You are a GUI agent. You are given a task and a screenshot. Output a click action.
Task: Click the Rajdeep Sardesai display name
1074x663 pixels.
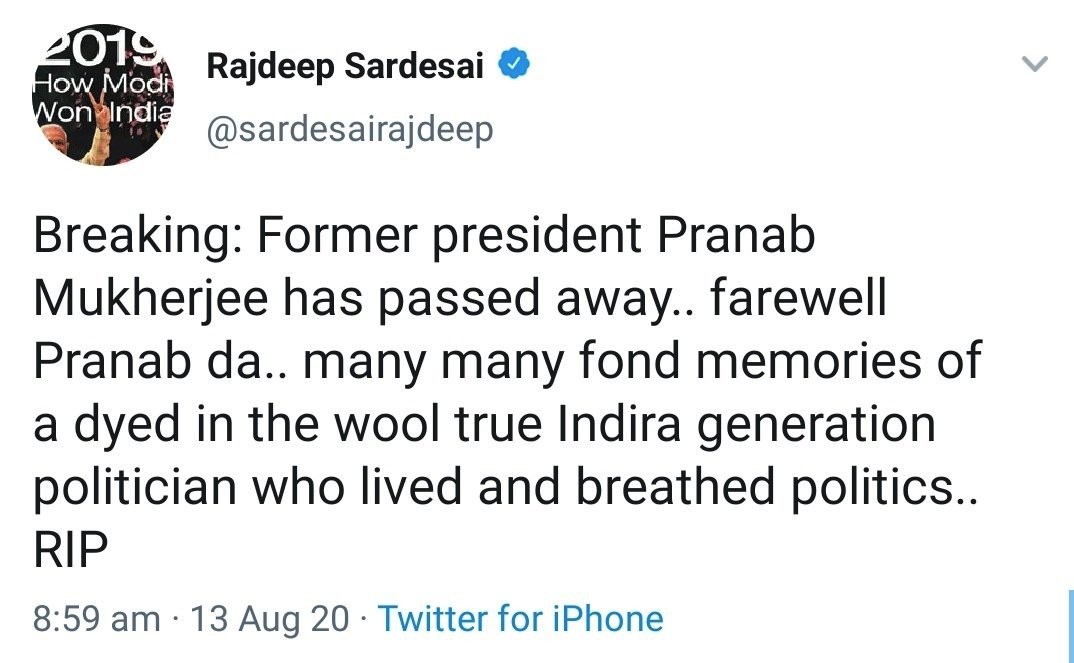click(x=345, y=67)
